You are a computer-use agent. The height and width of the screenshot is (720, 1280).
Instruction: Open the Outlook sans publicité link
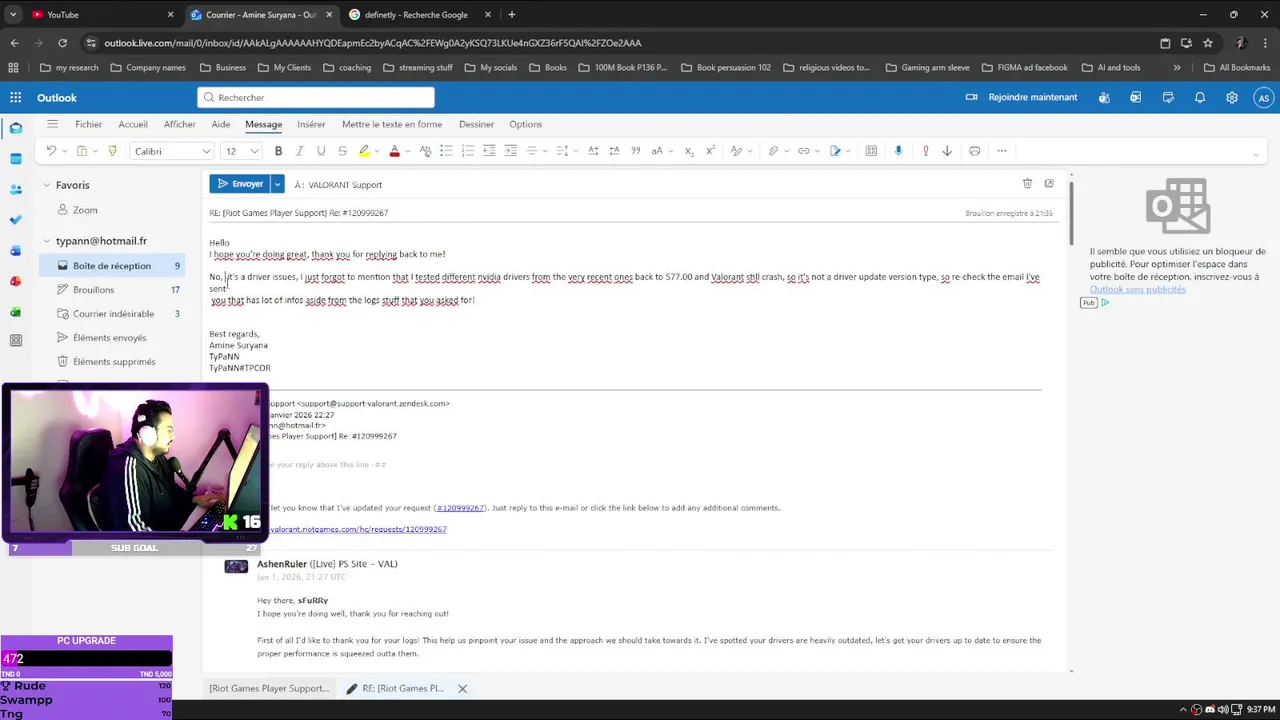point(1138,289)
